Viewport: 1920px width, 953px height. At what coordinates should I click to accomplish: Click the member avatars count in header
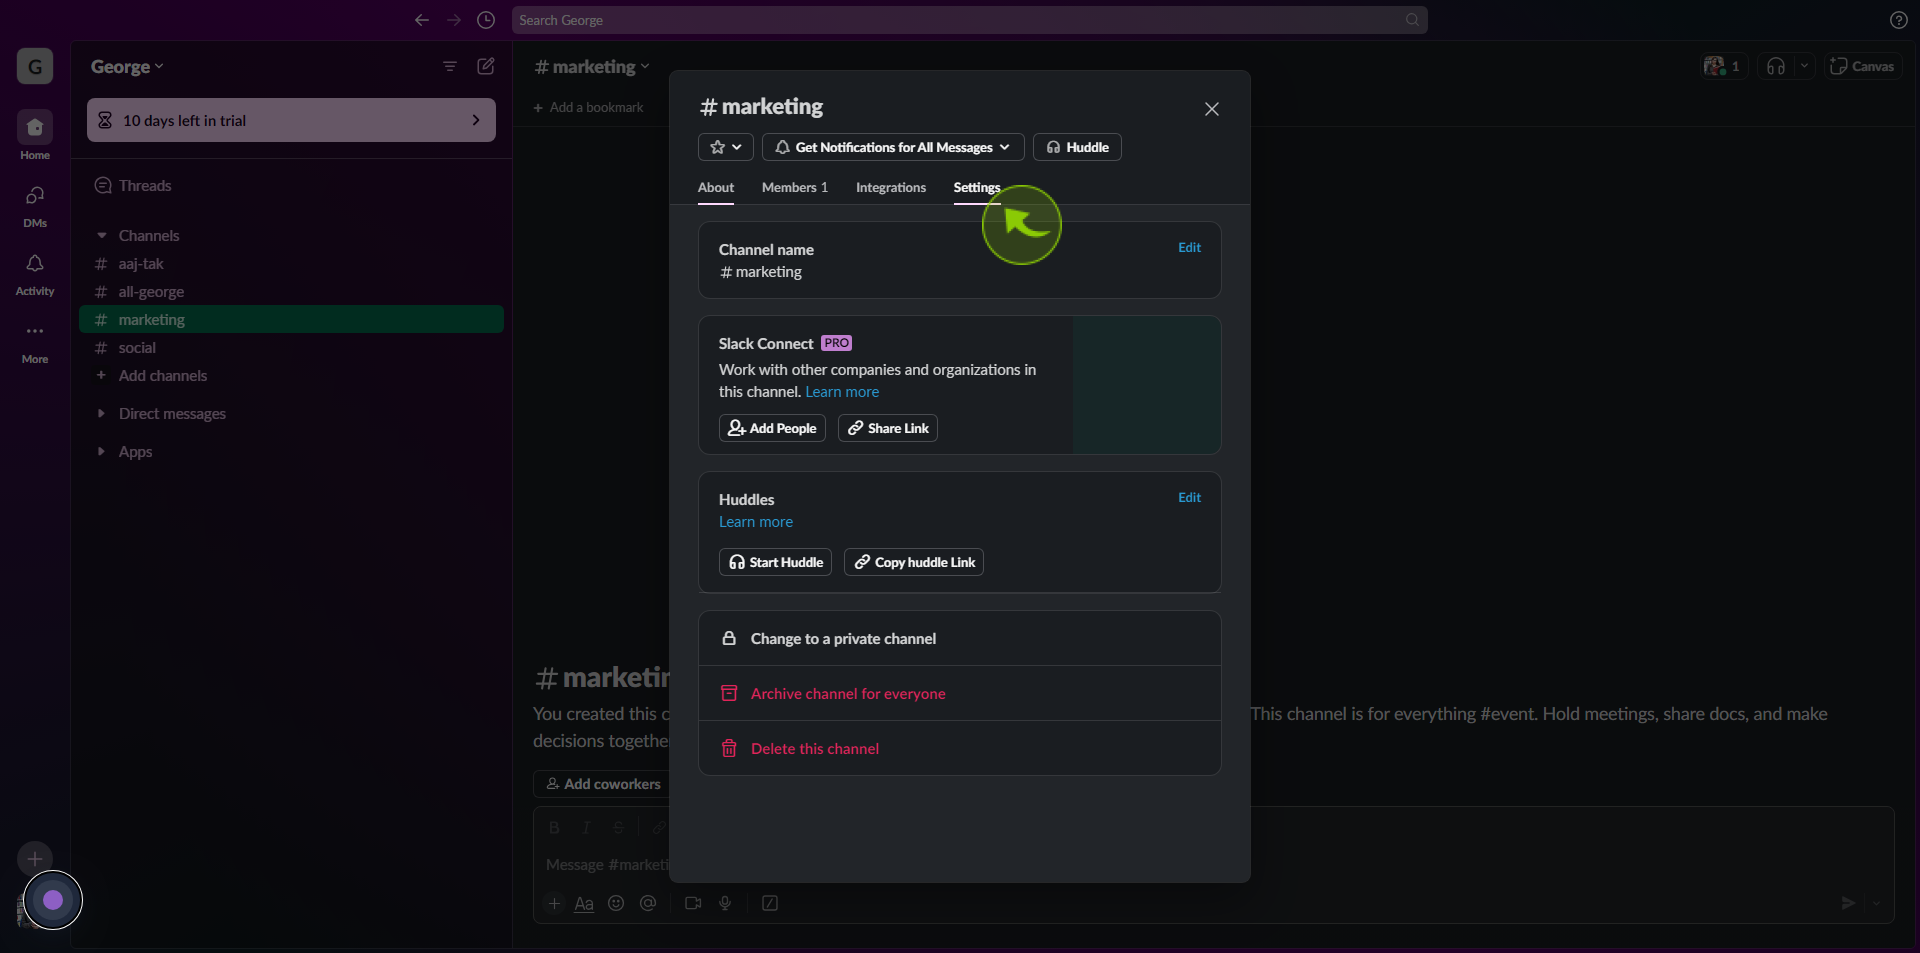tap(1722, 66)
